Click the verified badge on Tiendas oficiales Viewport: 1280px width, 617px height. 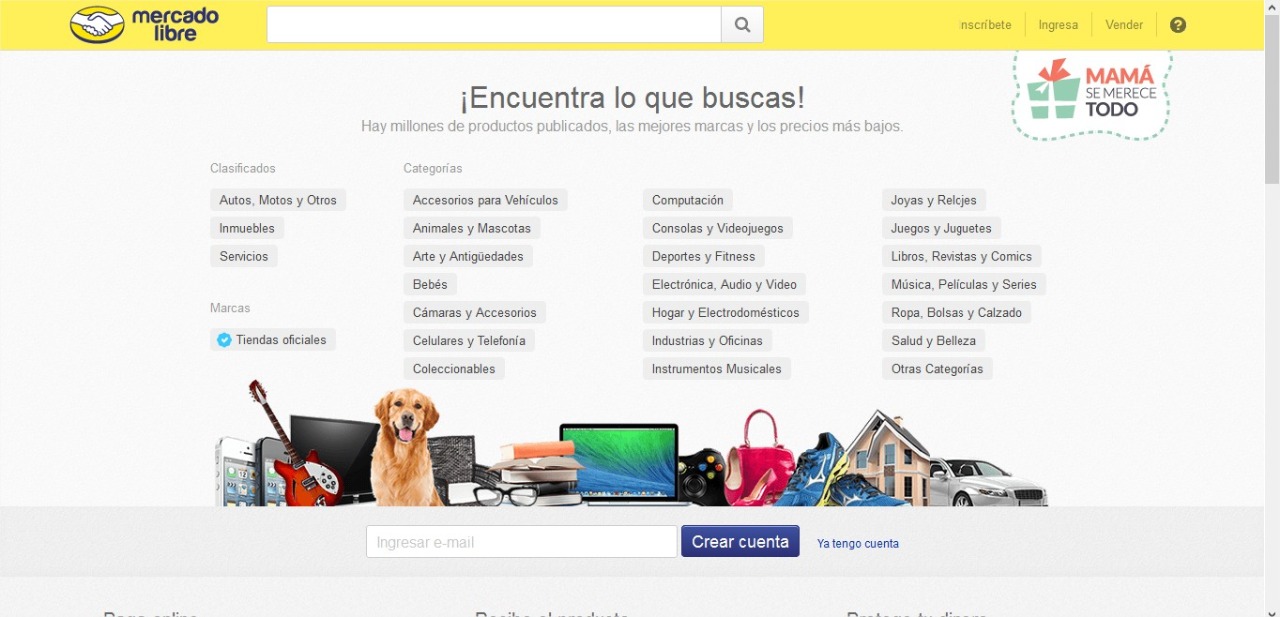(x=224, y=340)
